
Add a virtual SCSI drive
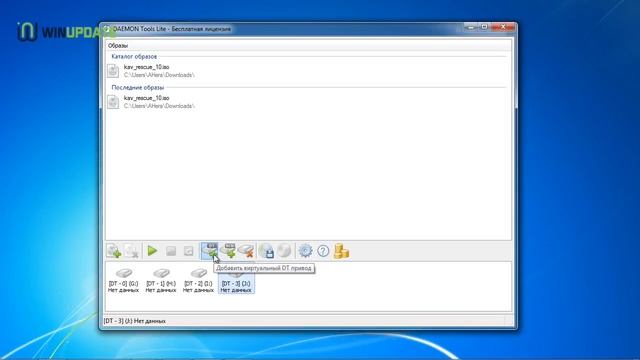tap(228, 251)
